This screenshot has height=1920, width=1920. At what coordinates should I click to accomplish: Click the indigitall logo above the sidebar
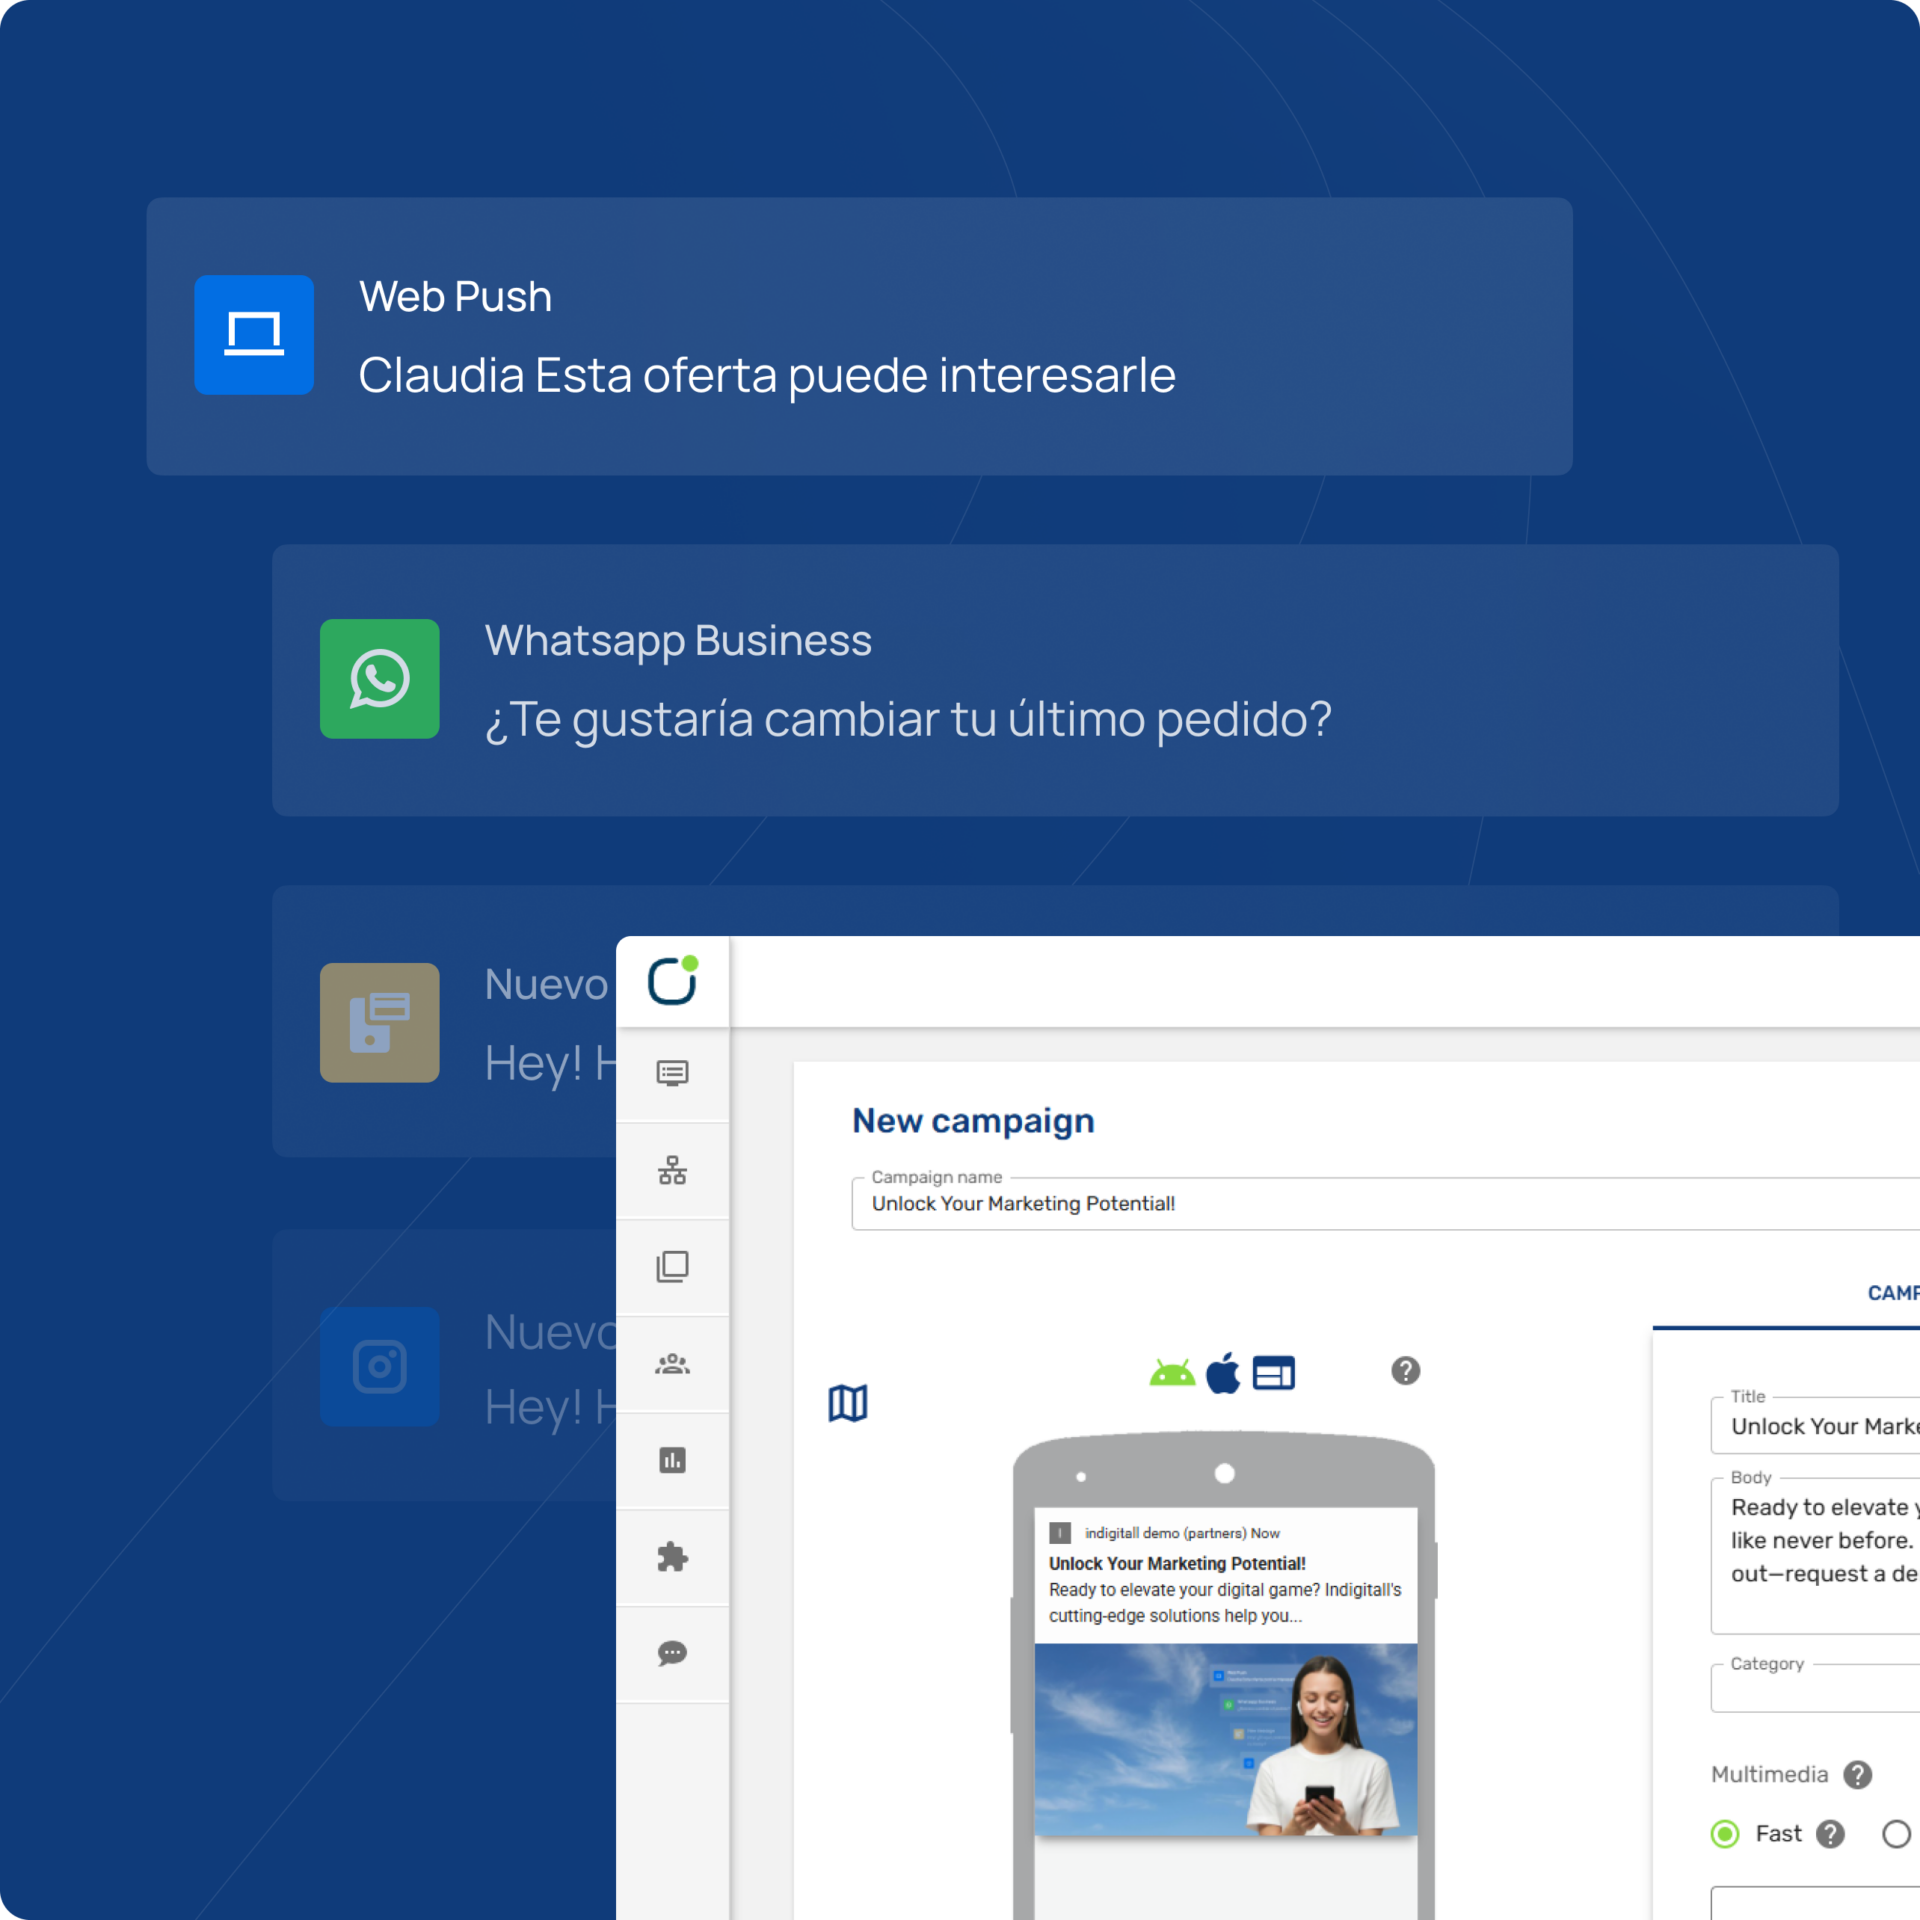coord(673,982)
